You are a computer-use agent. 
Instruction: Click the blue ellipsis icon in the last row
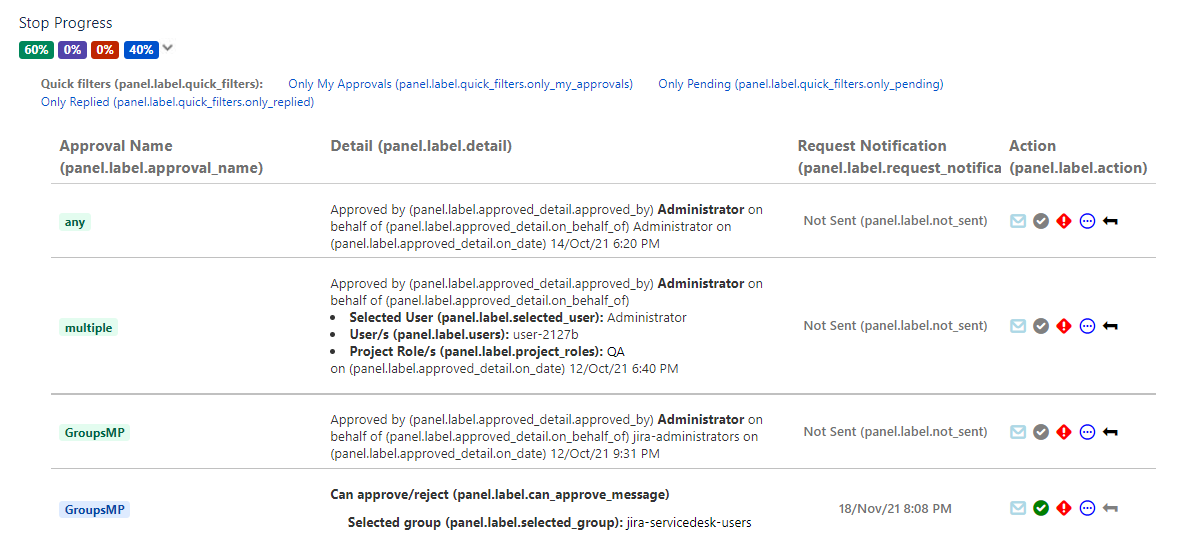1088,508
